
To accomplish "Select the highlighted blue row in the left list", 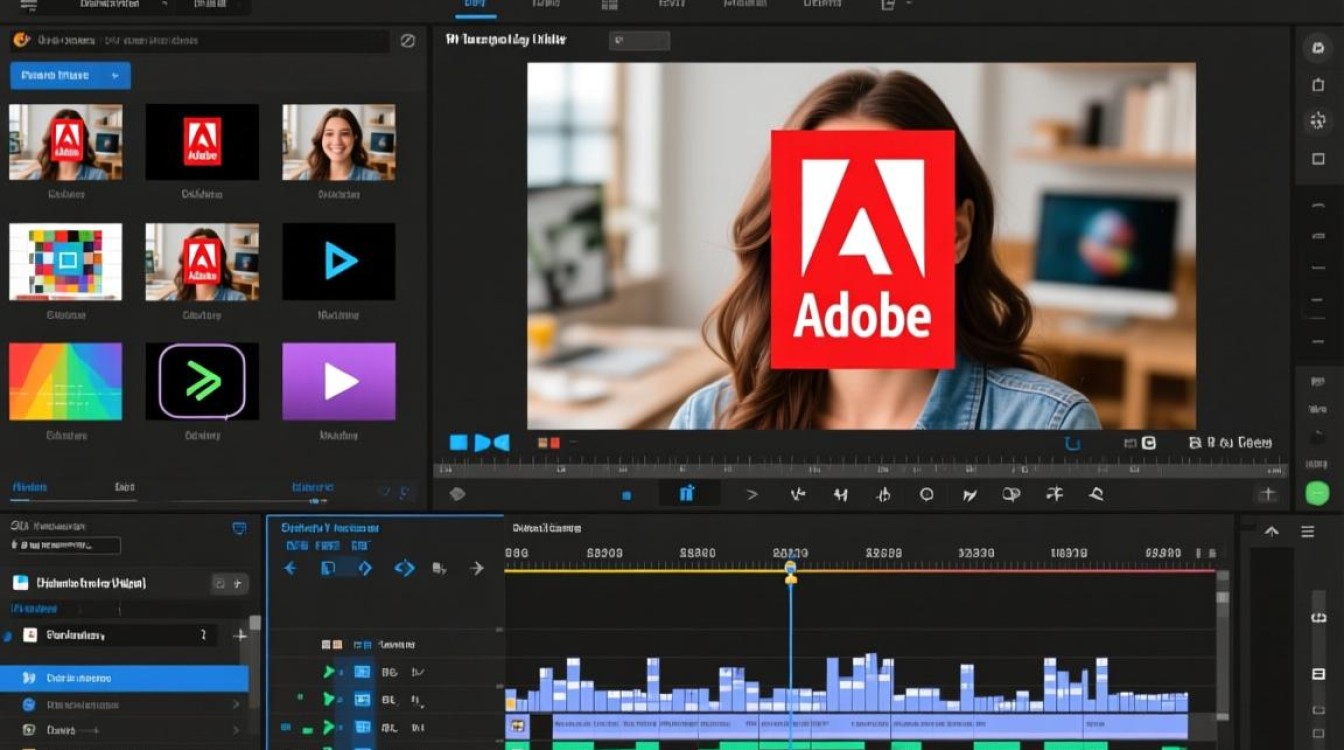I will [124, 678].
